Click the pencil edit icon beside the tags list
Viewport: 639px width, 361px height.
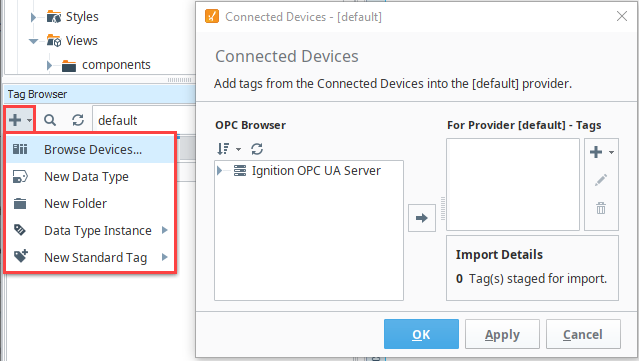pyautogui.click(x=601, y=180)
